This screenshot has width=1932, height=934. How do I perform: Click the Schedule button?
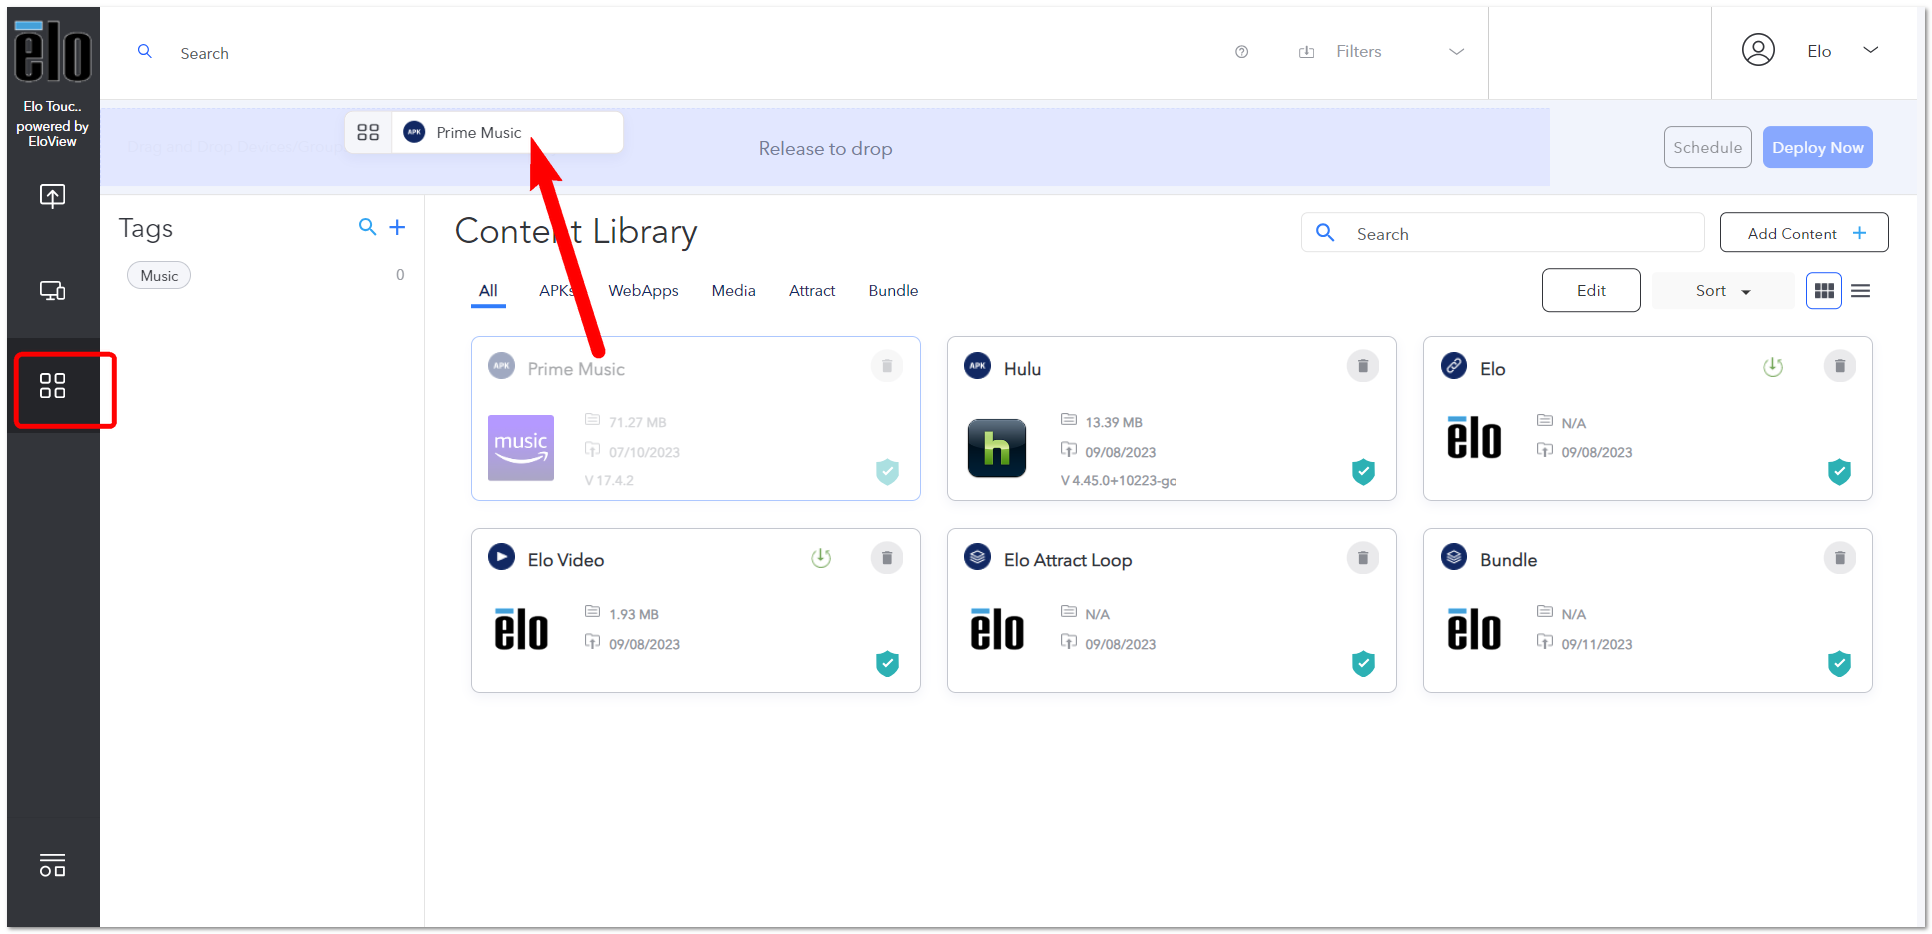click(1707, 147)
